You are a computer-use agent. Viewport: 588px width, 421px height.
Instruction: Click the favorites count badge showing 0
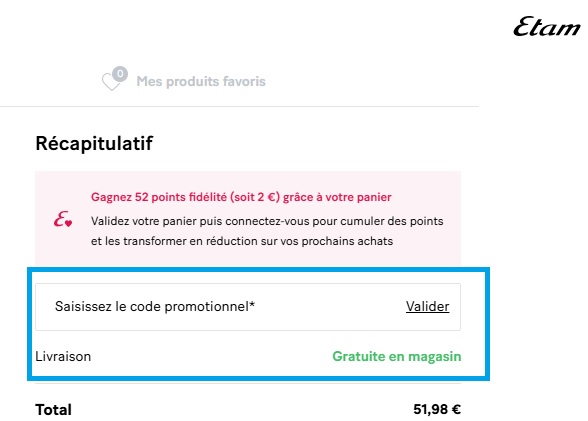120,73
